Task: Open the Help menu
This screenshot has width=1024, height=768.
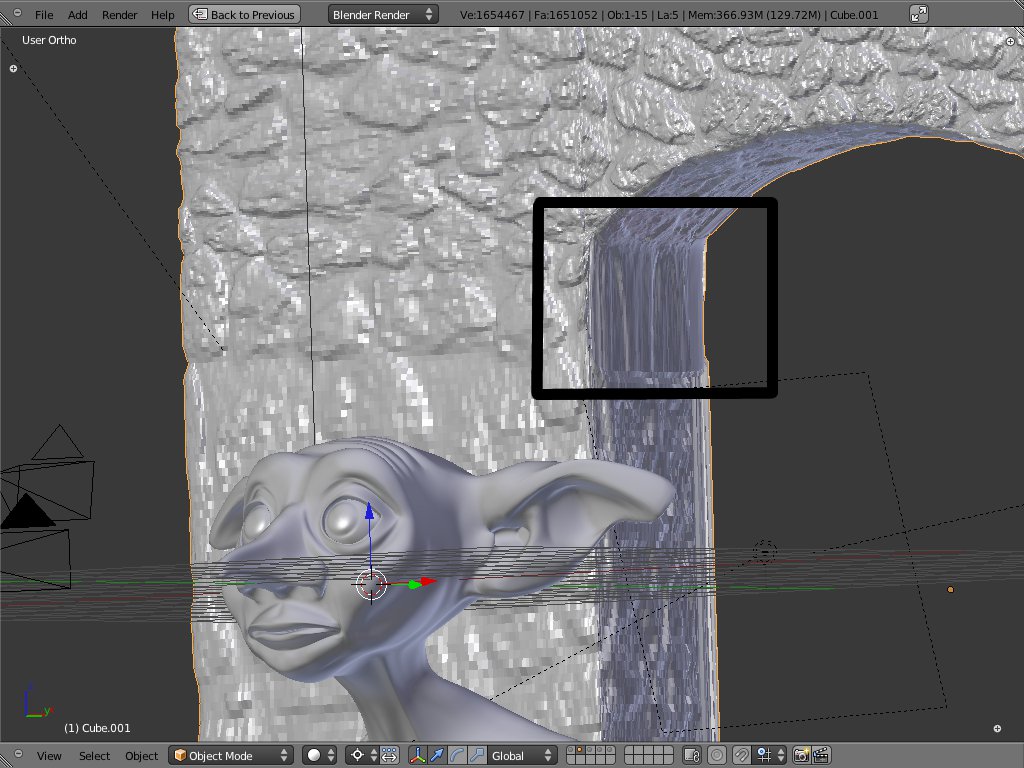Action: 163,14
